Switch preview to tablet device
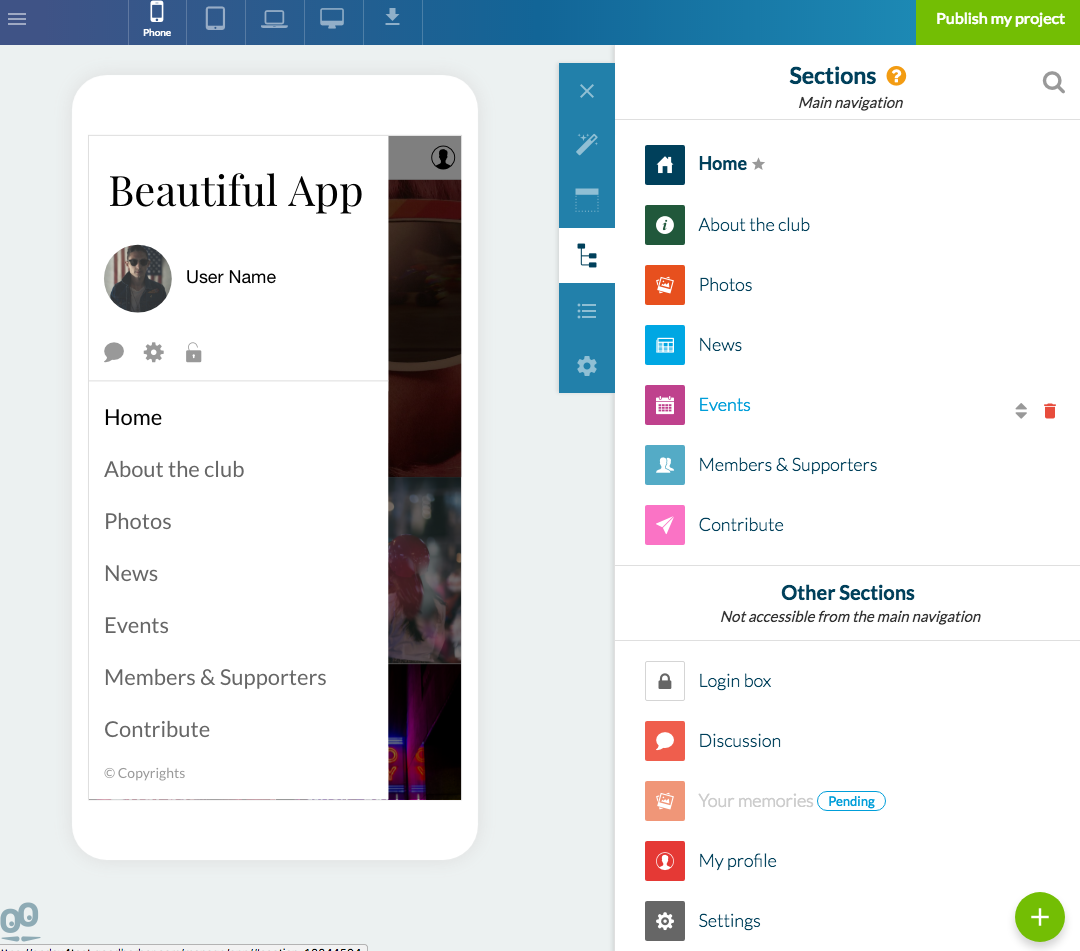The width and height of the screenshot is (1080, 951). [x=215, y=19]
